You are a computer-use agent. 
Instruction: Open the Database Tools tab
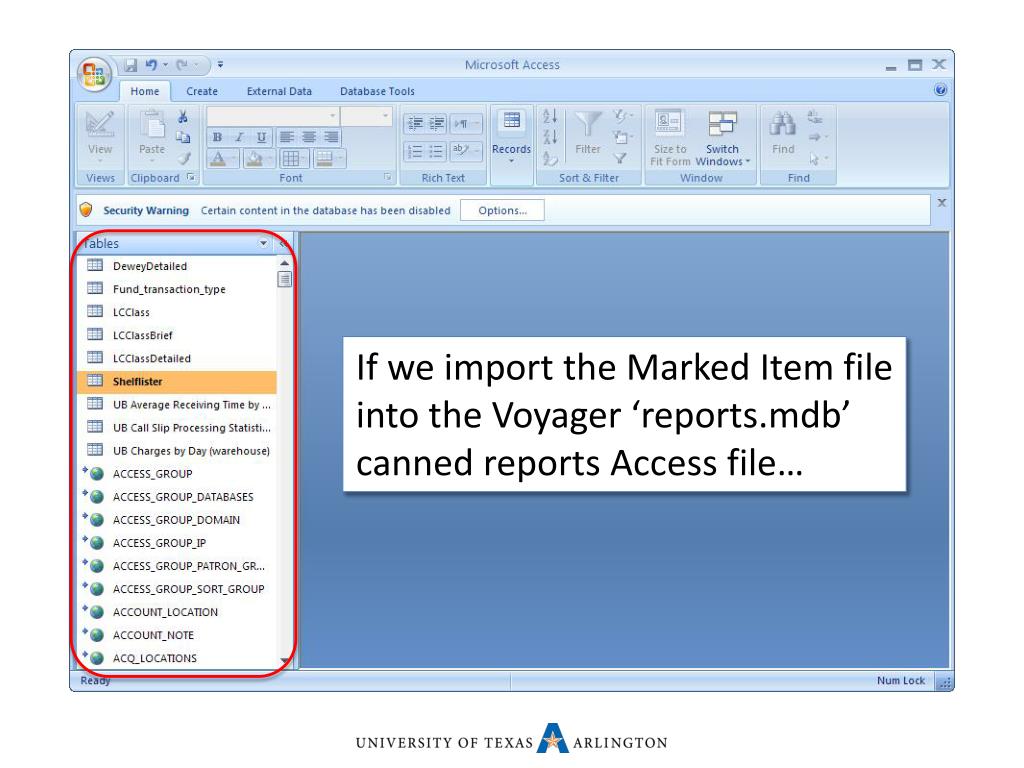point(377,91)
